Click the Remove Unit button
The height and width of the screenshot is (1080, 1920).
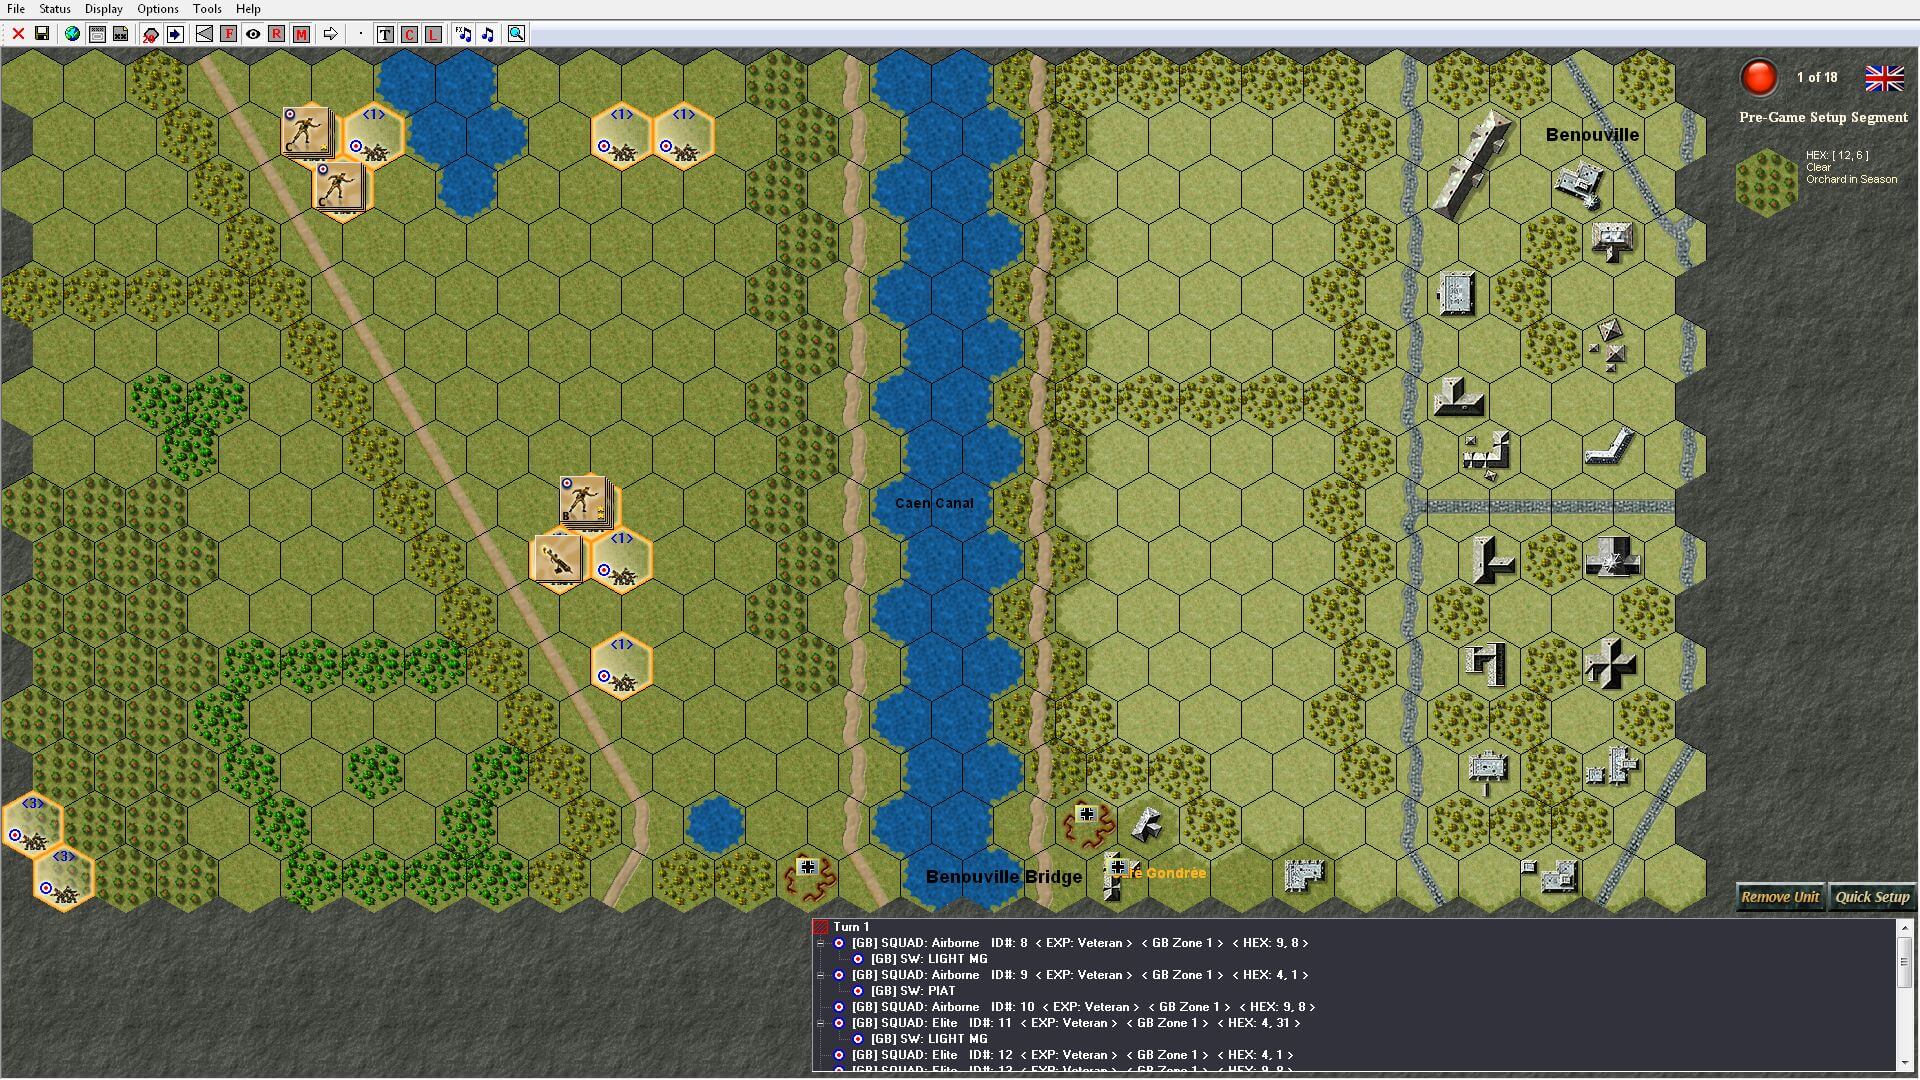click(1779, 897)
